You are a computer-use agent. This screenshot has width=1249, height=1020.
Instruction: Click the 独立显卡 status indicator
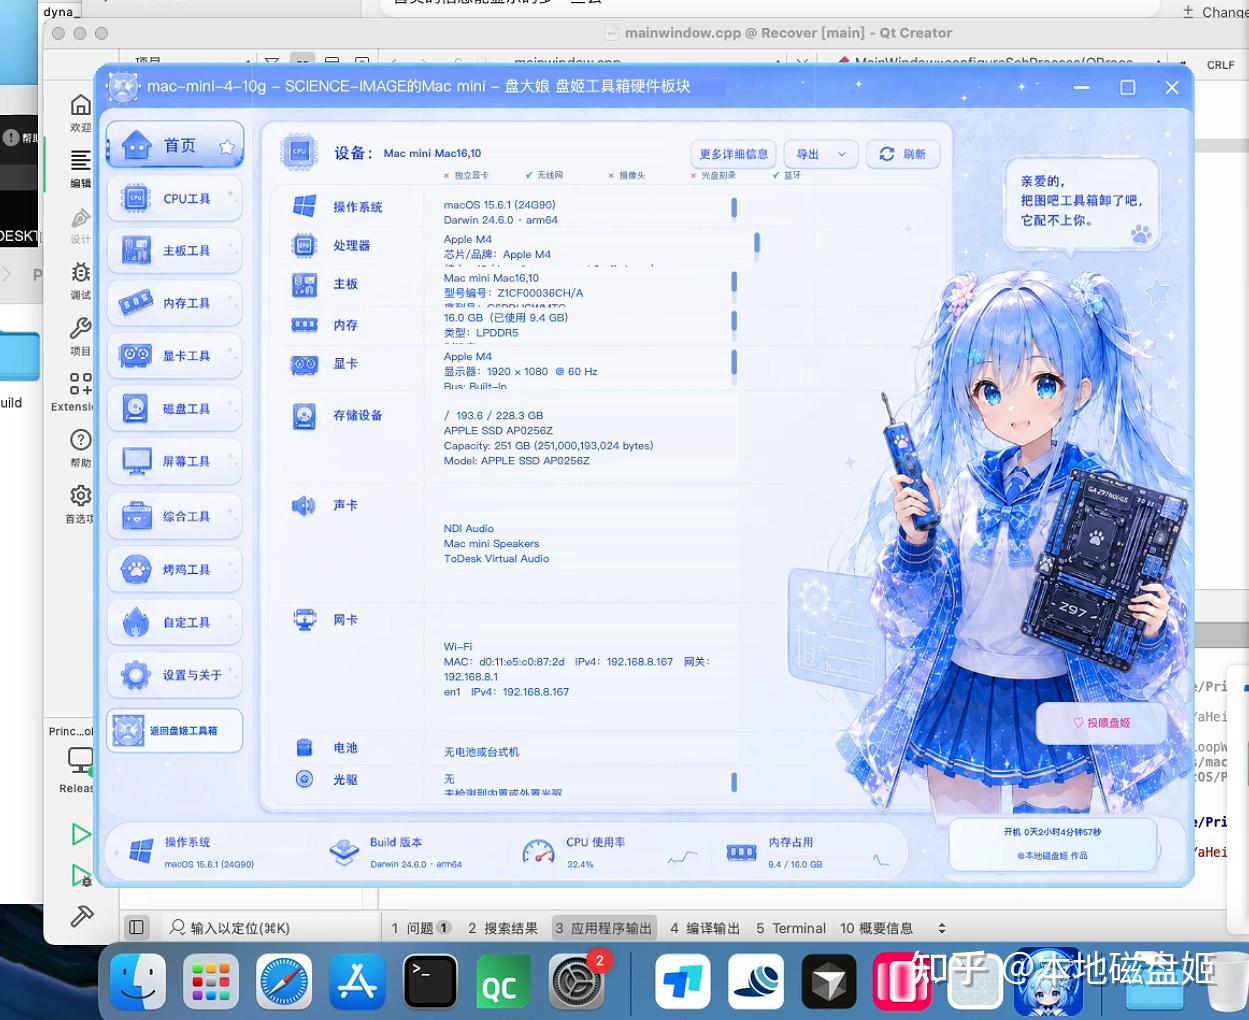pyautogui.click(x=465, y=176)
